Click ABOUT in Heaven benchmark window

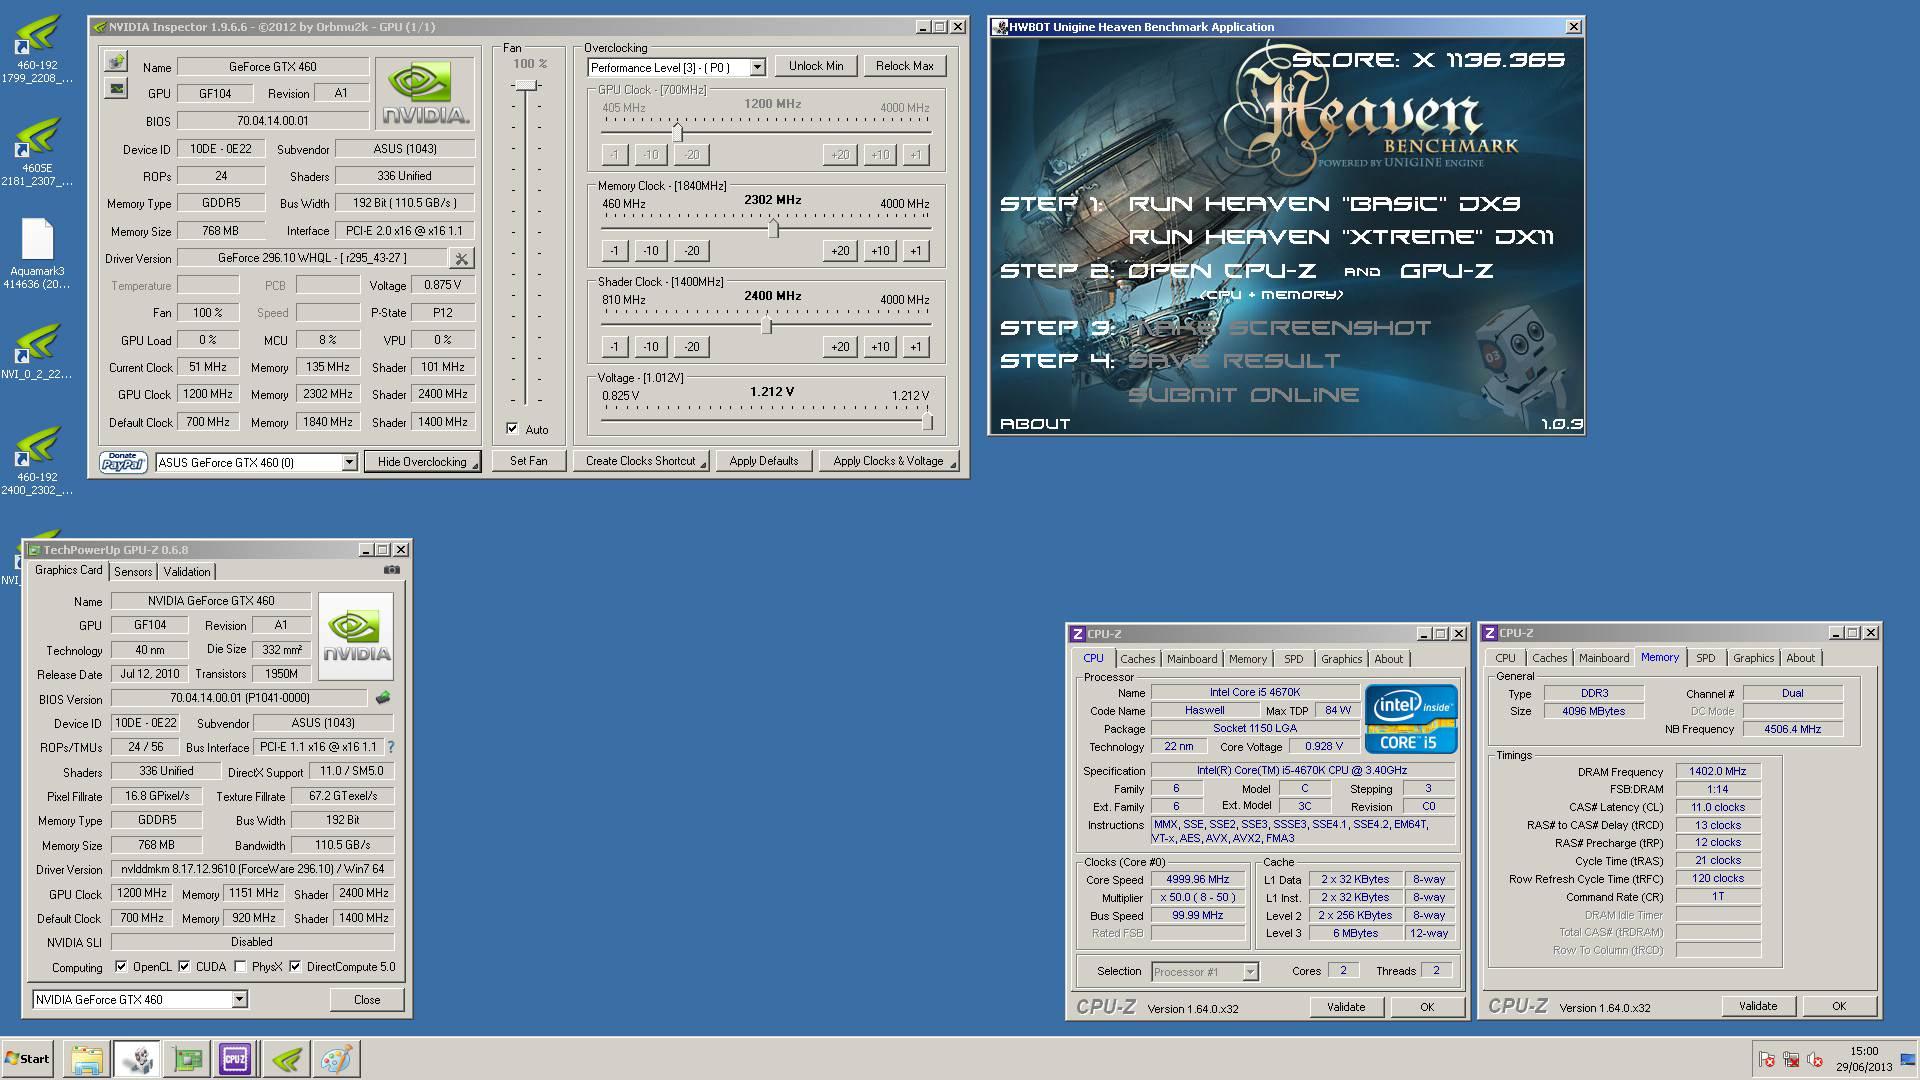tap(1035, 423)
